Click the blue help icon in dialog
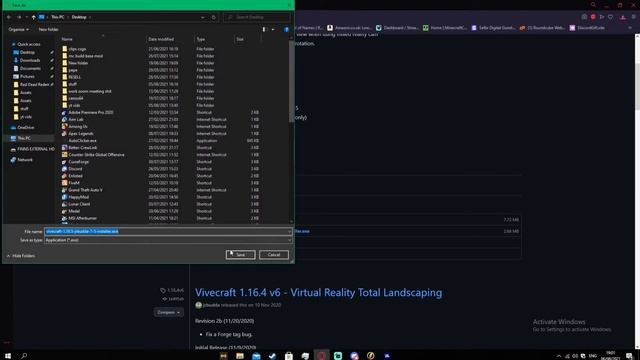 287,29
